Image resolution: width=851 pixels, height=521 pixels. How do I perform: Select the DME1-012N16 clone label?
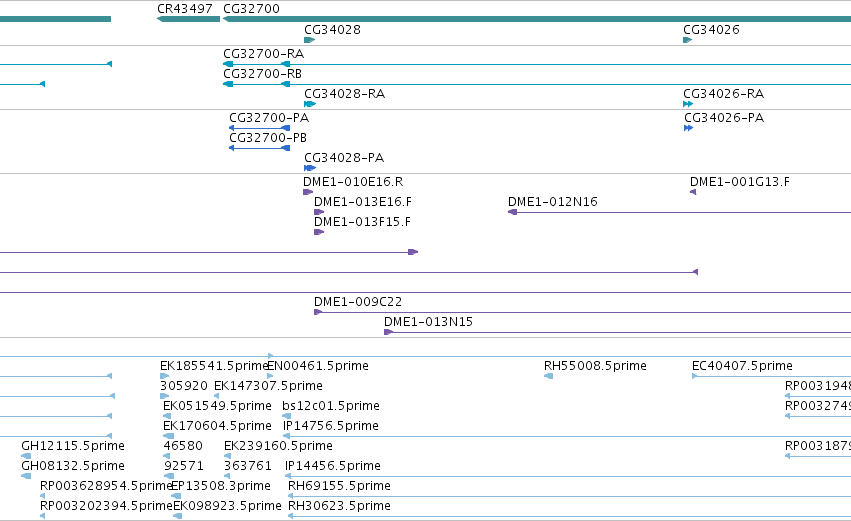552,202
